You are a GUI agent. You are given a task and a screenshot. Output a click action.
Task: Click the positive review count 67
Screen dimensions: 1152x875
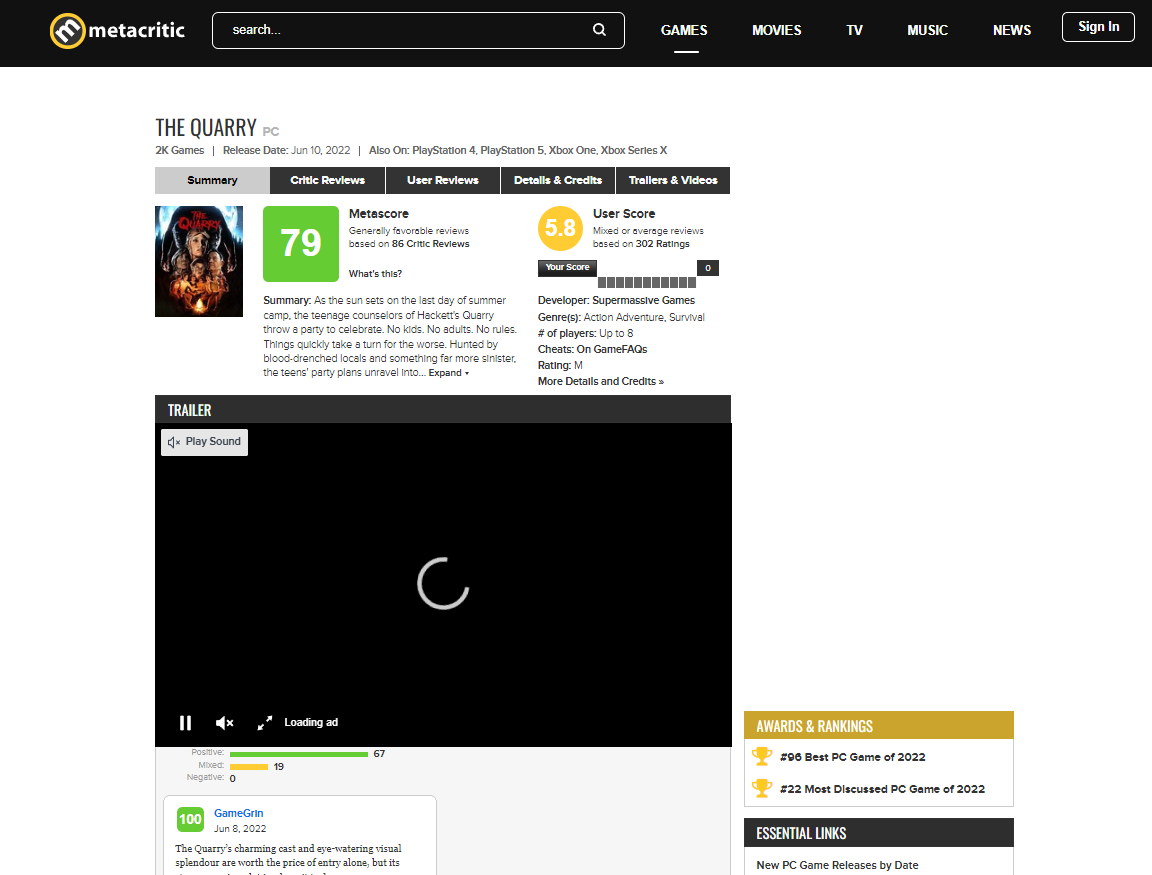tap(379, 754)
